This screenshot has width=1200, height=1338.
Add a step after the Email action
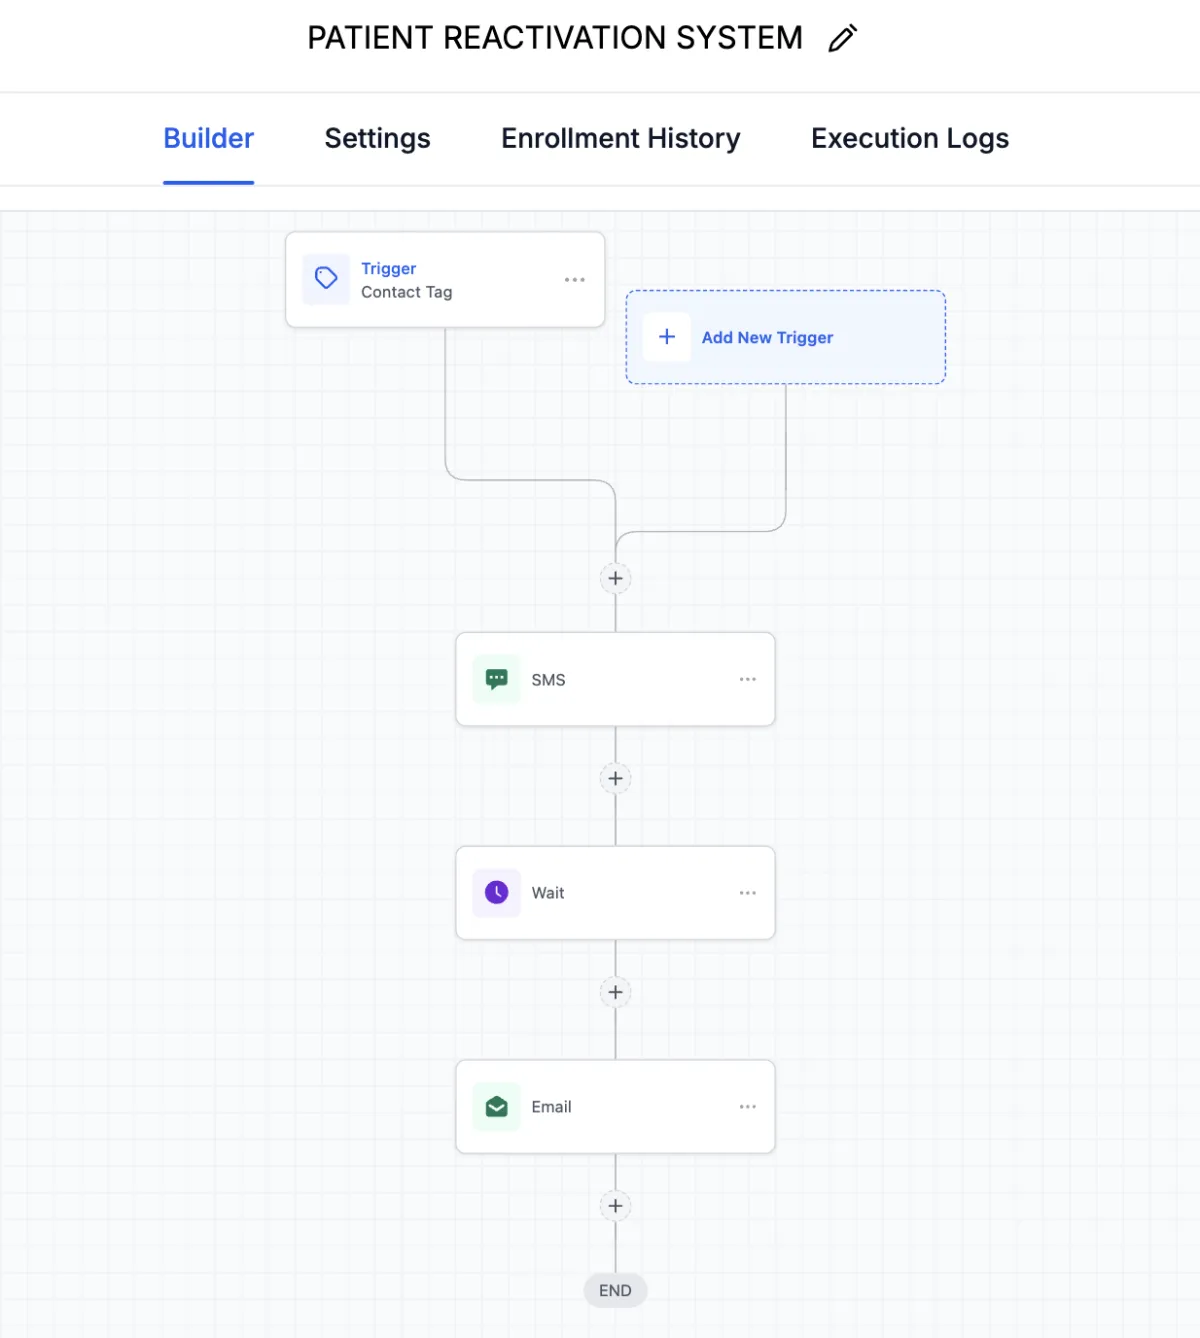coord(615,1206)
